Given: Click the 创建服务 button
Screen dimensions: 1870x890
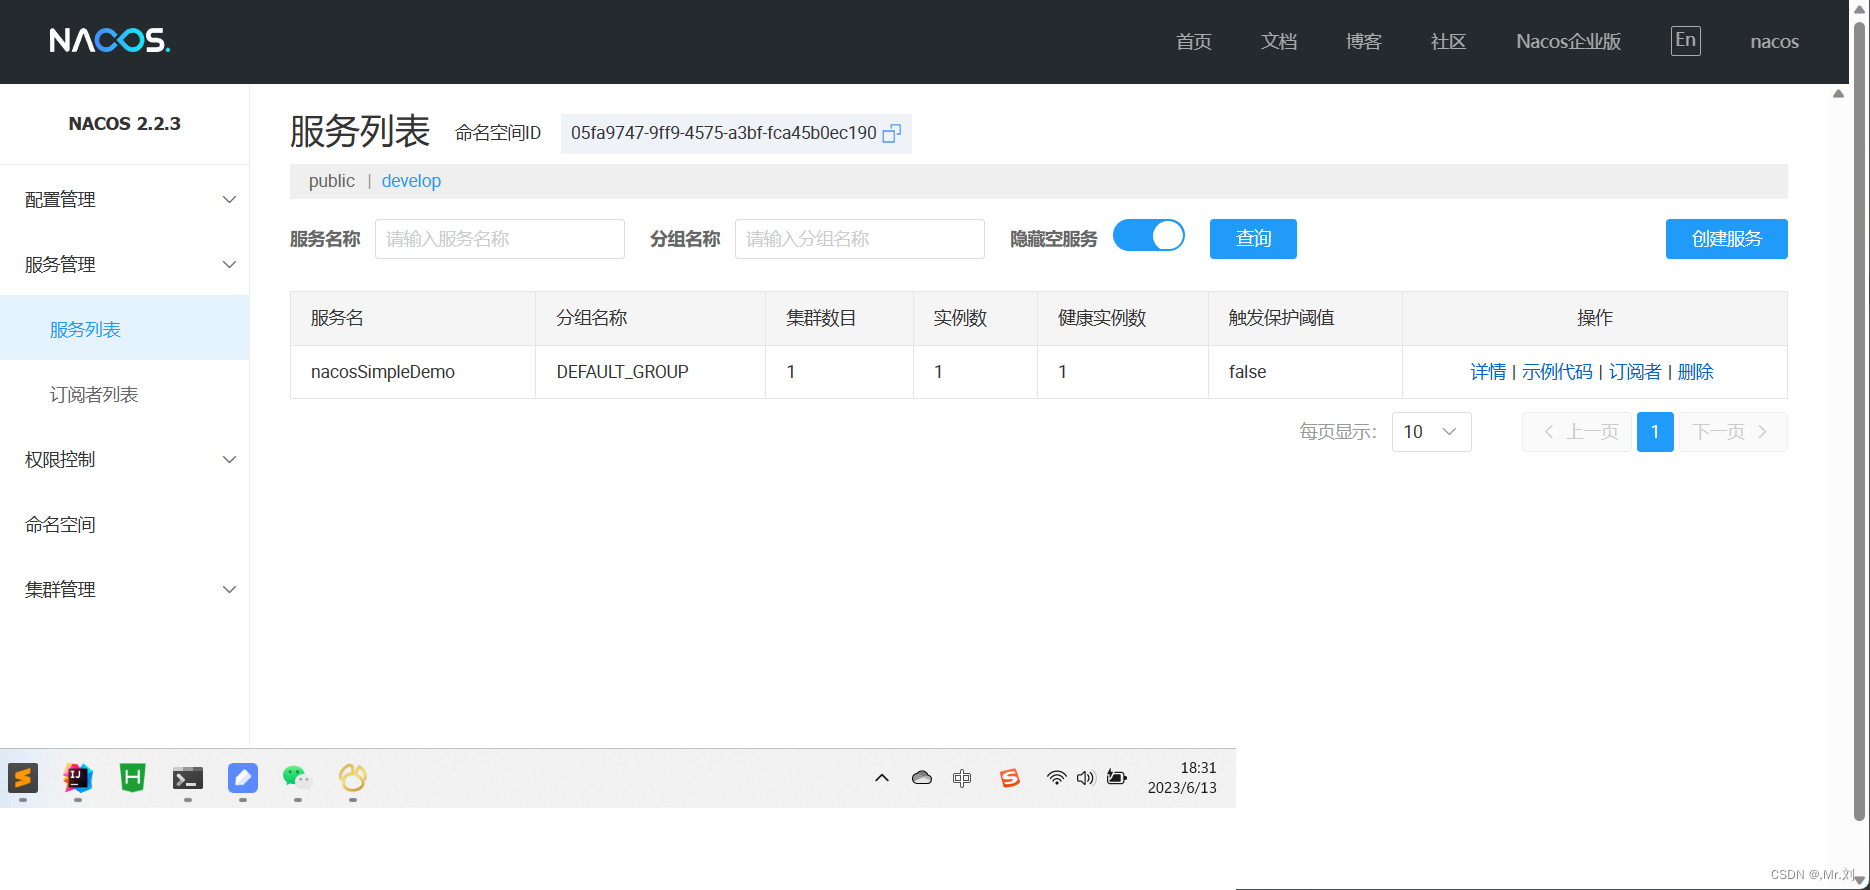Looking at the screenshot, I should tap(1726, 239).
